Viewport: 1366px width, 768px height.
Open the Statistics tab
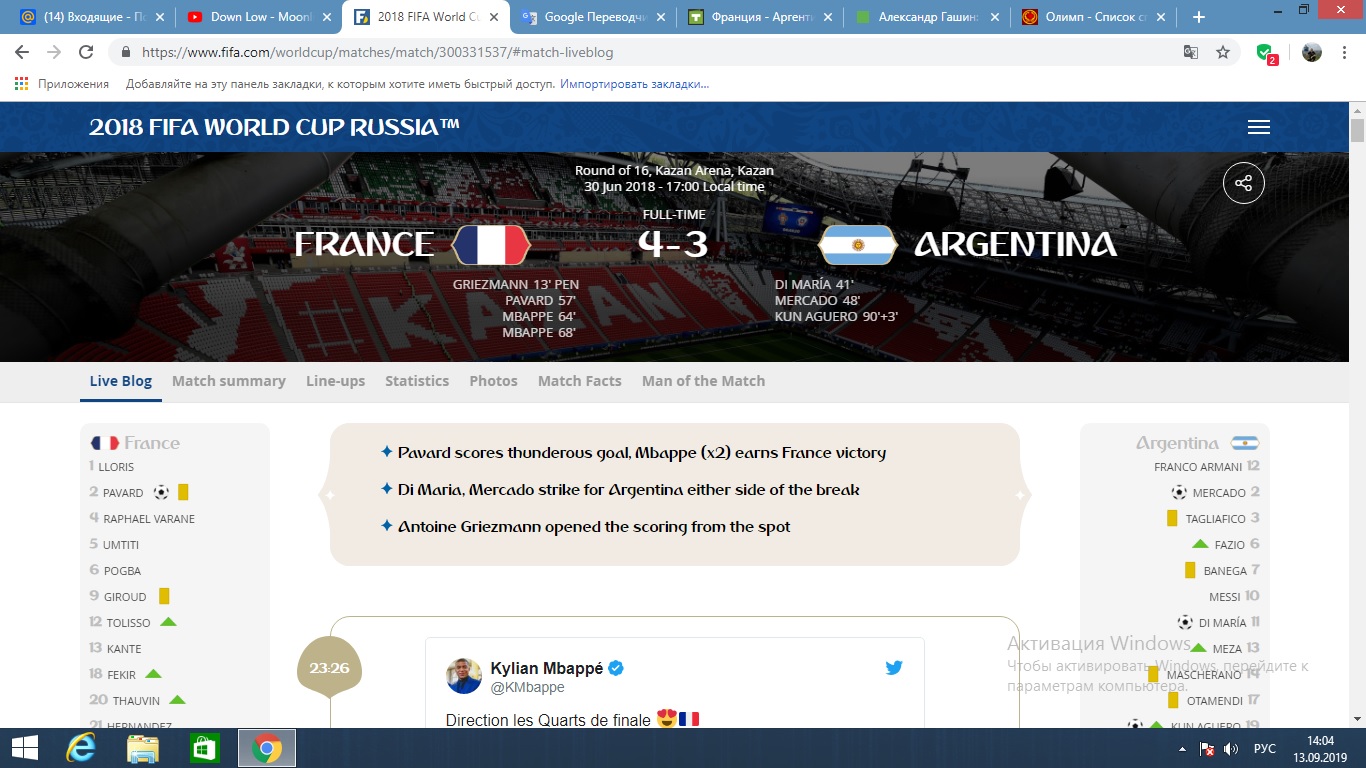point(417,381)
